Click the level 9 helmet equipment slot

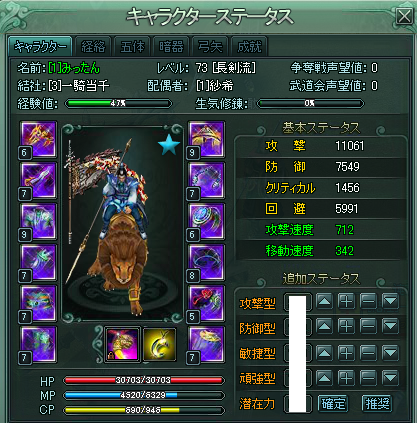click(206, 139)
